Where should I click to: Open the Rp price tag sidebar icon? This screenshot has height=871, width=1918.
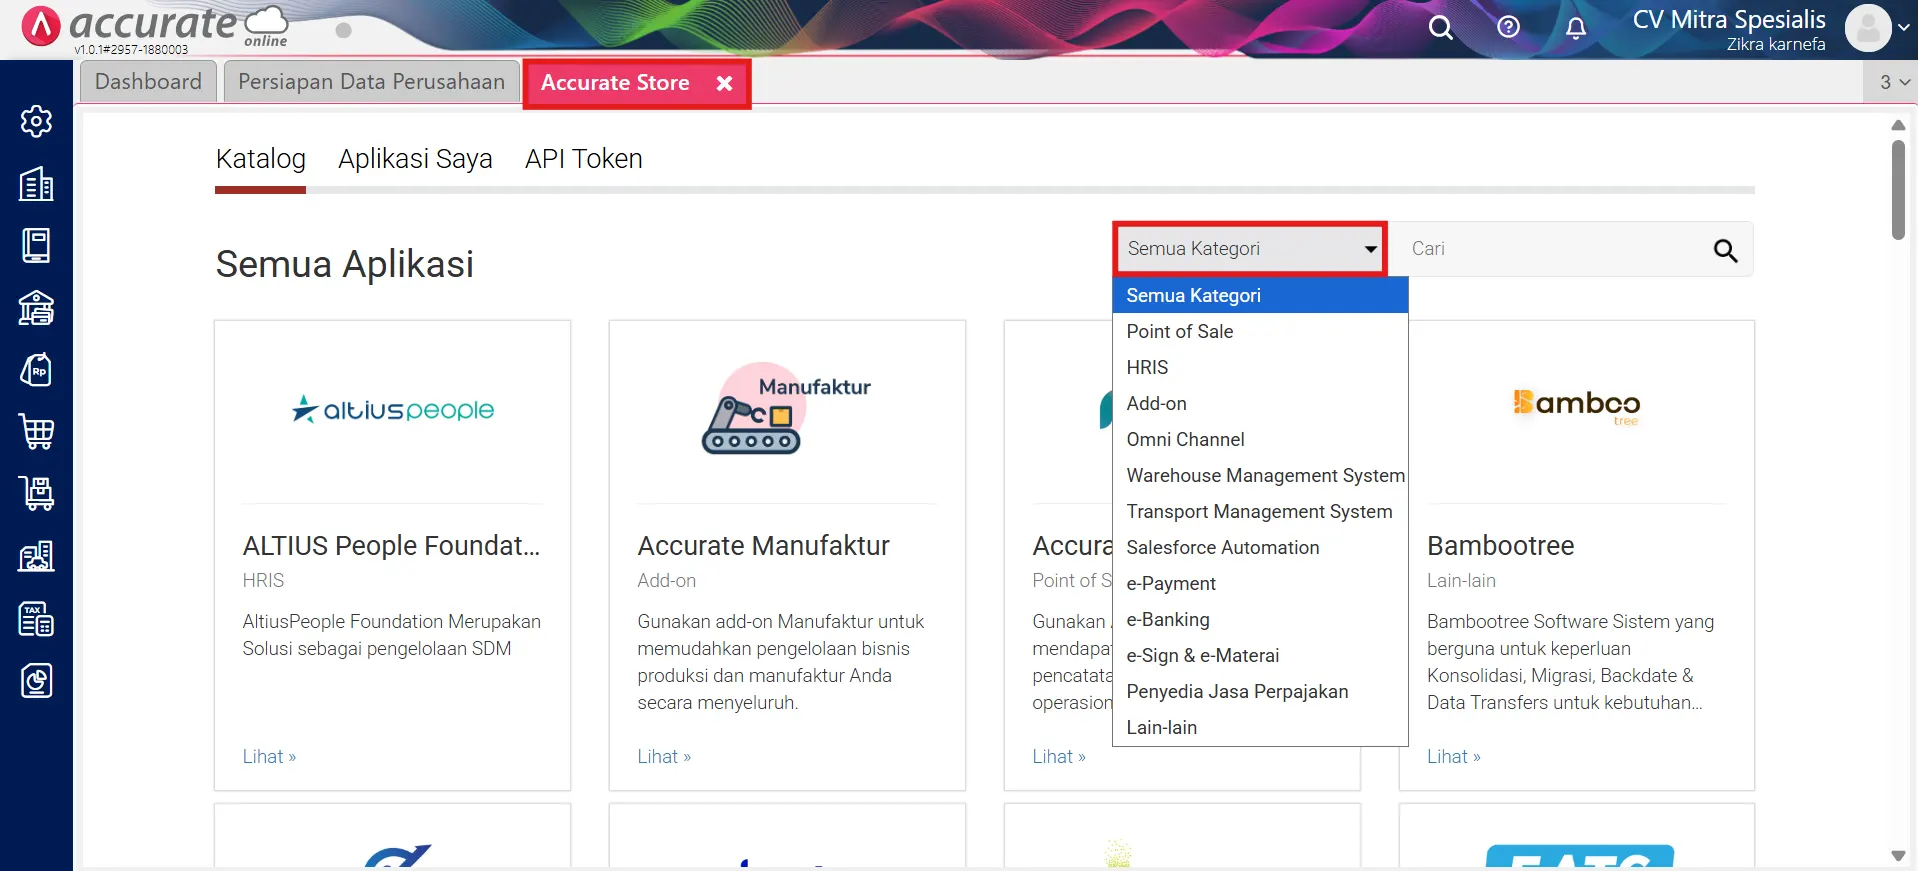tap(36, 370)
